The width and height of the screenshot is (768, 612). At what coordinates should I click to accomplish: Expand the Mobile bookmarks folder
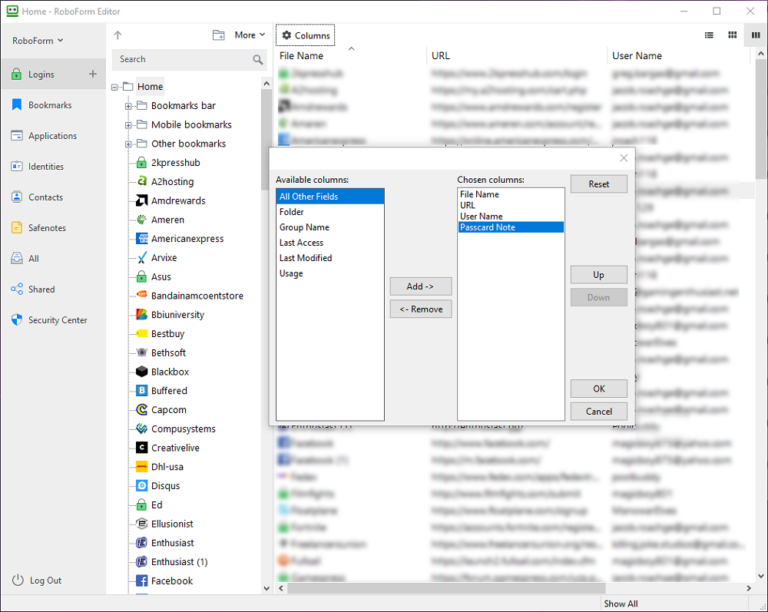point(129,125)
